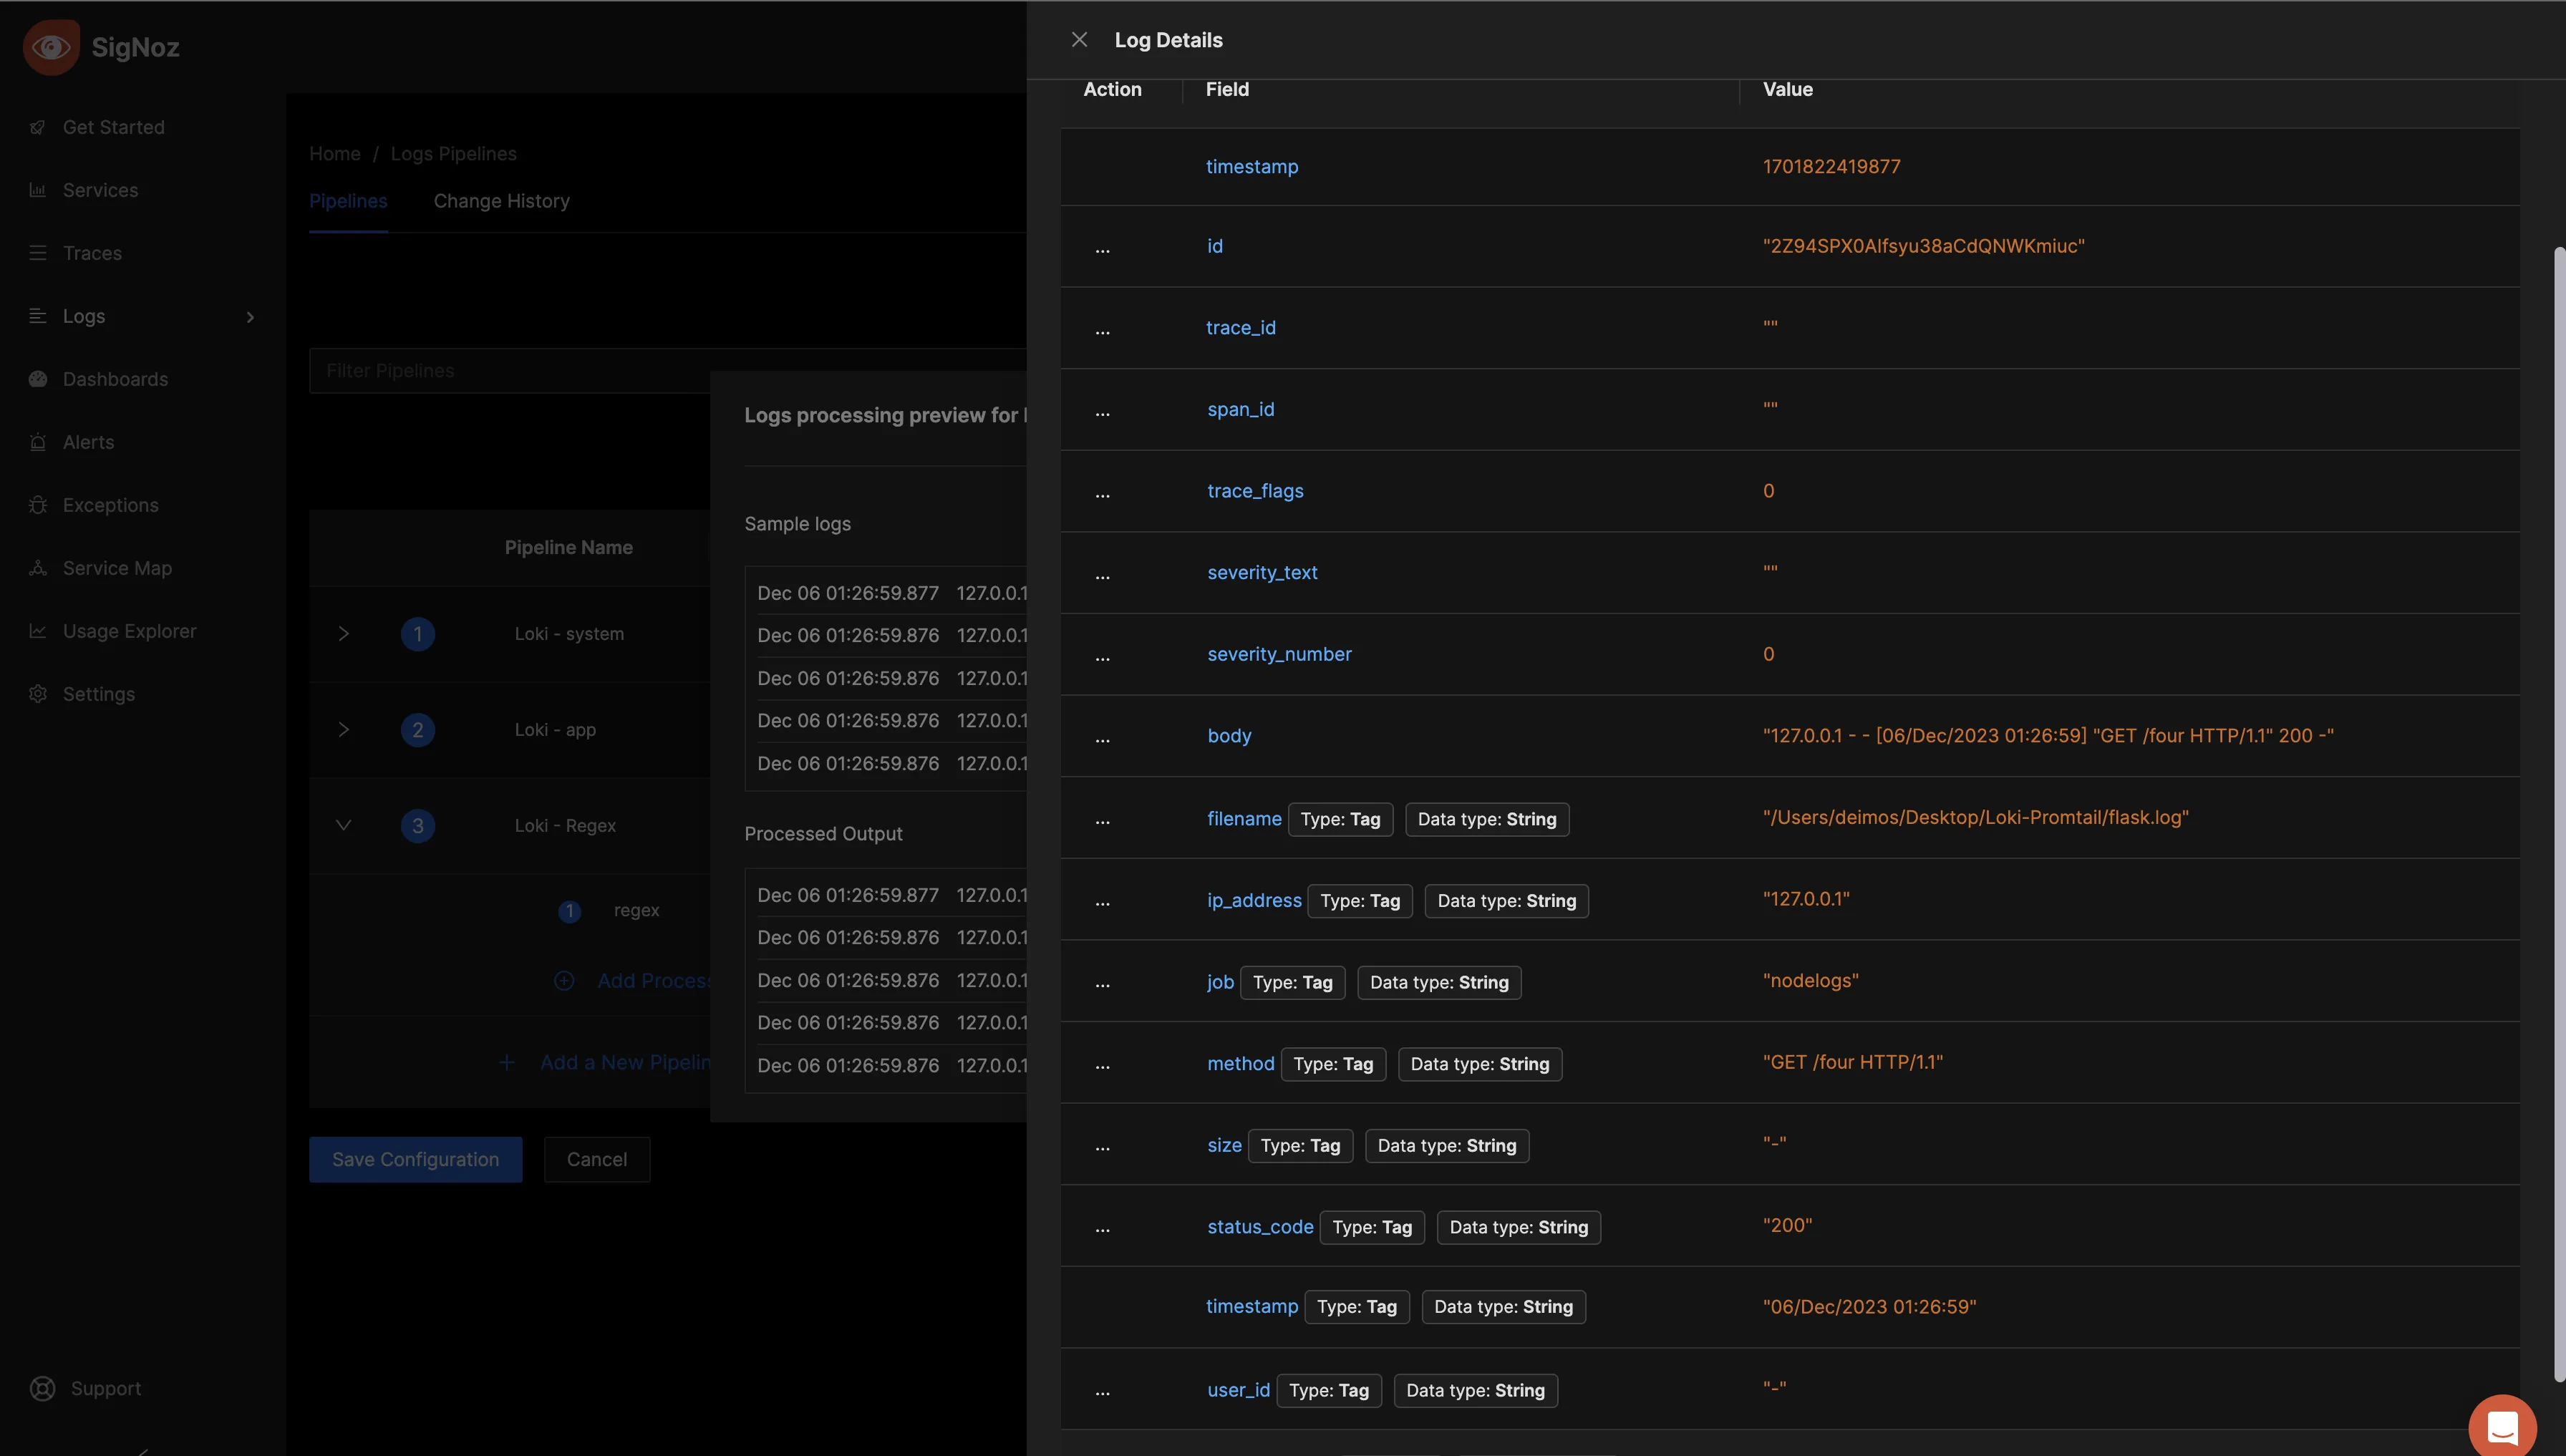Click the Field column header
2566x1456 pixels.
1227,89
